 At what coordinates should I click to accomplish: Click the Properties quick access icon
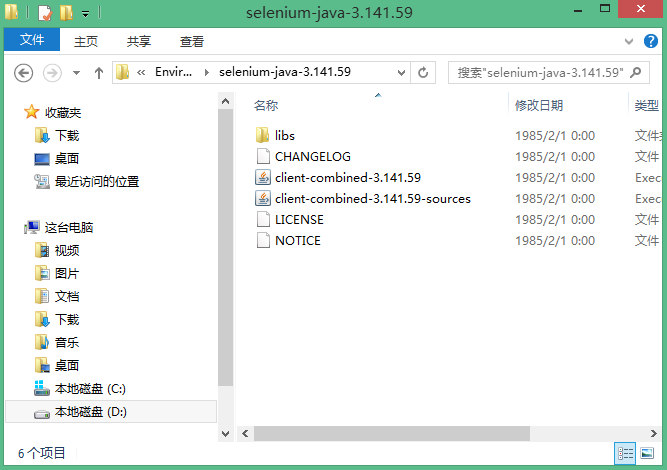tap(45, 12)
